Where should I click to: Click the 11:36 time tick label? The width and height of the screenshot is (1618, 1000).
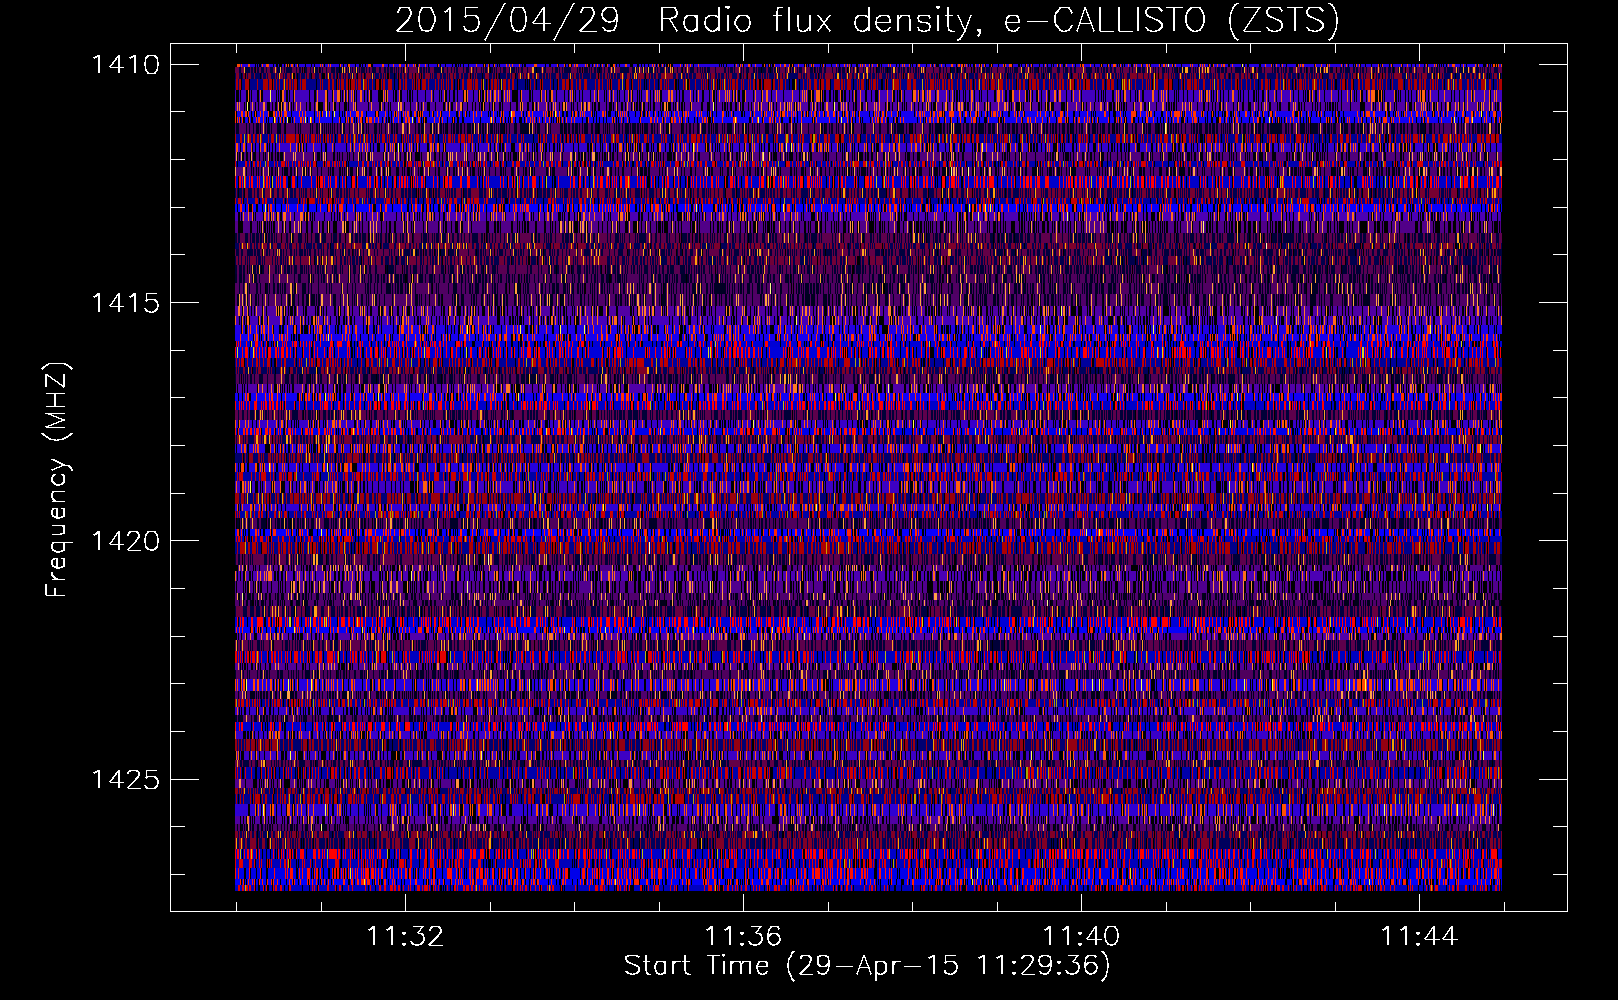point(743,937)
